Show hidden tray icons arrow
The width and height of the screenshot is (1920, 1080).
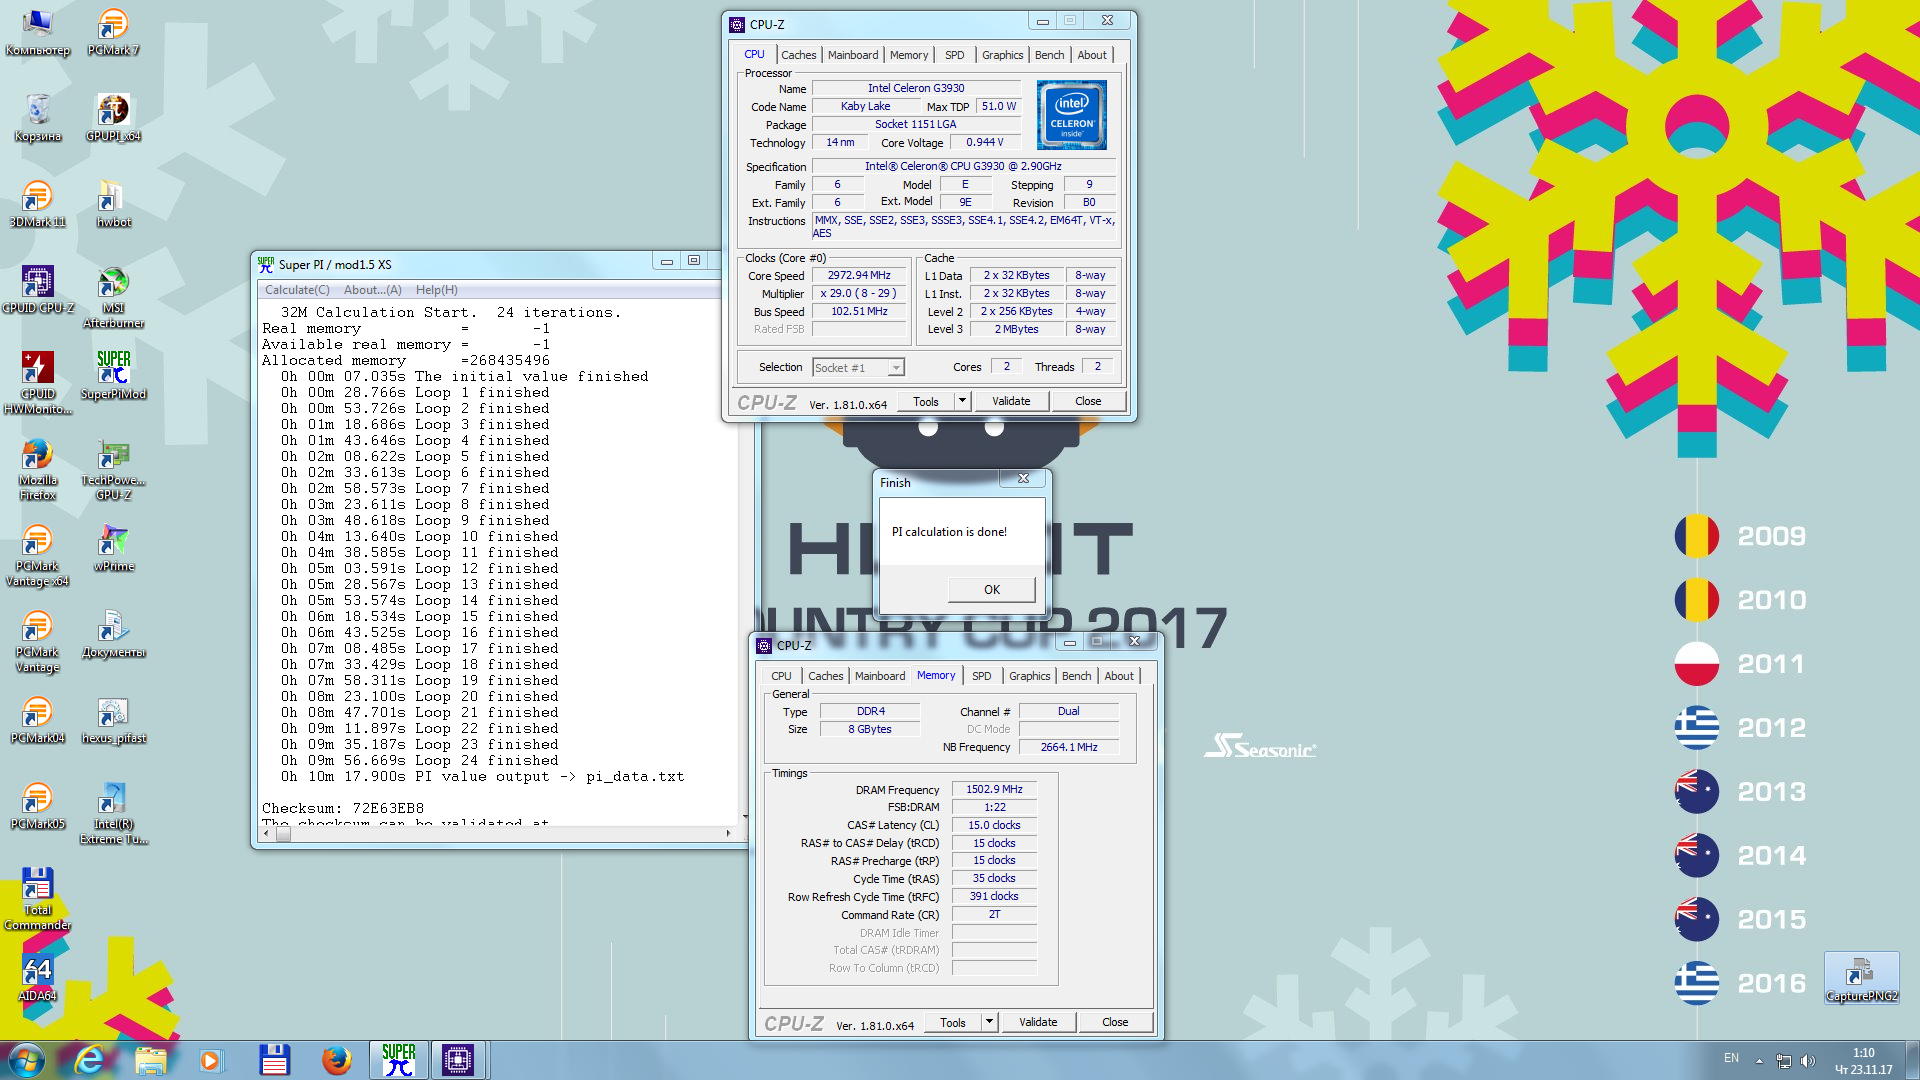tap(1759, 1060)
